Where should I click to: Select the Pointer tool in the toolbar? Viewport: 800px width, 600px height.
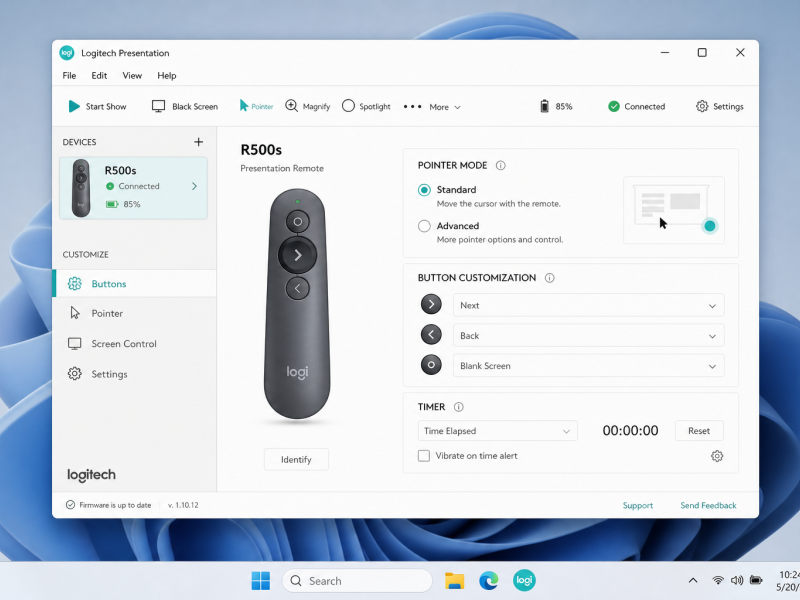point(256,106)
